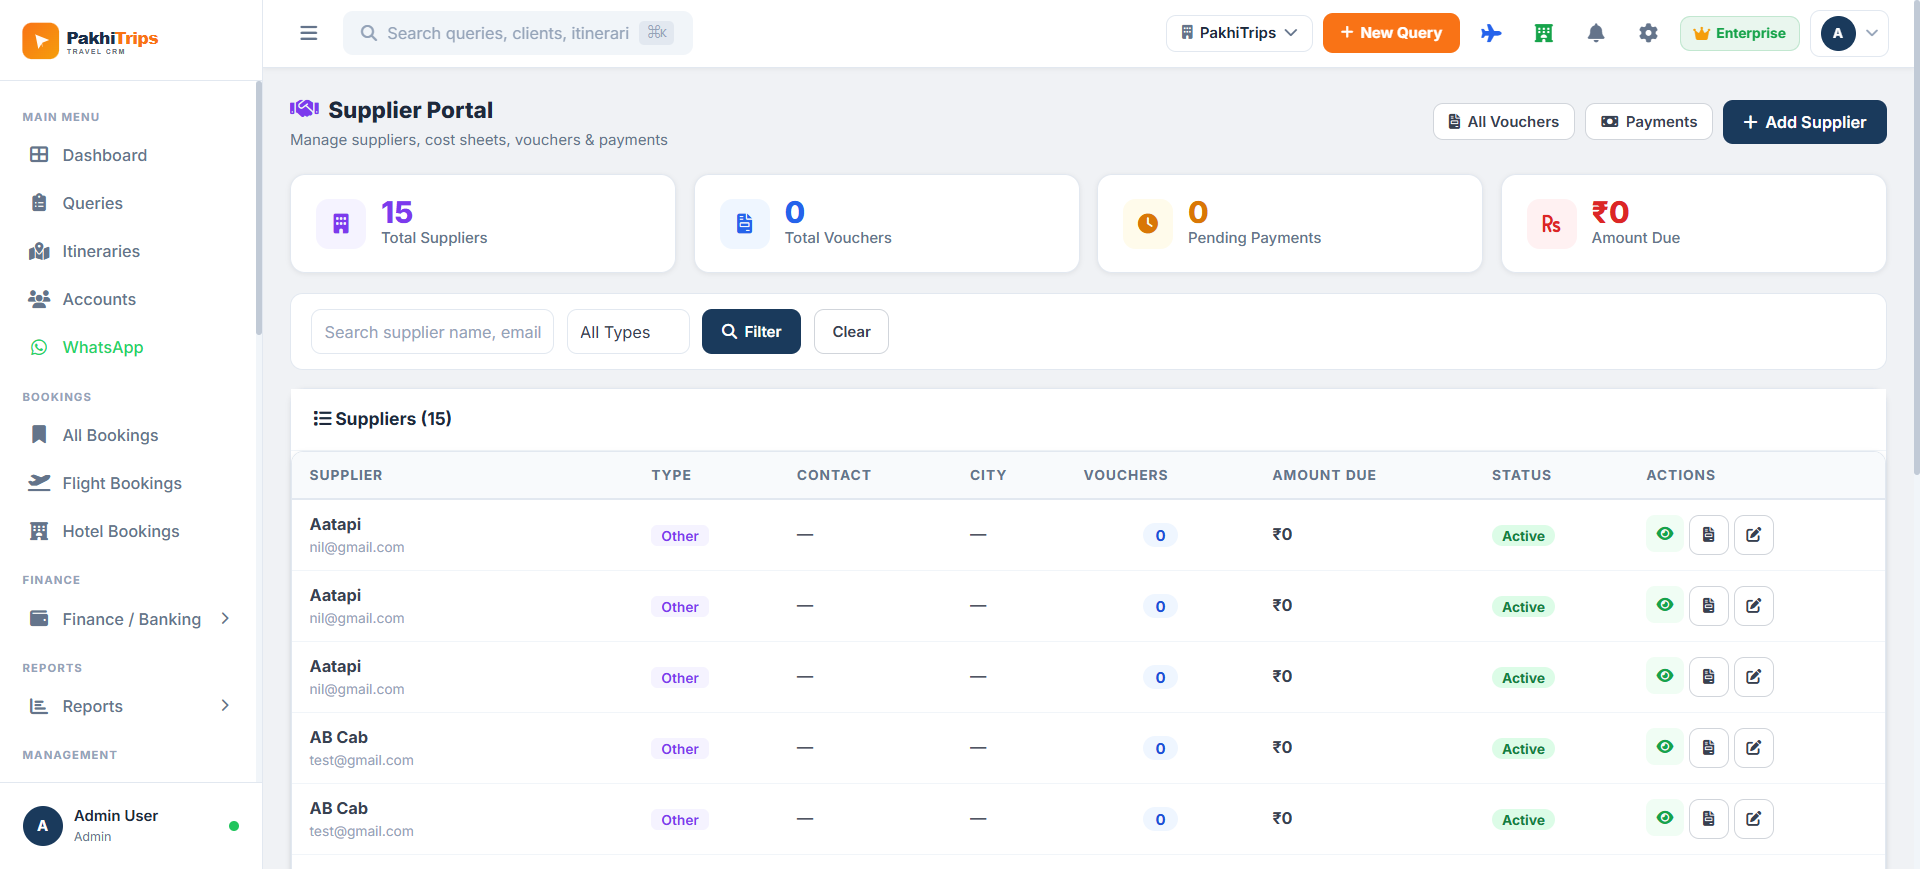View the first AB Cab supplier via eye icon
Image resolution: width=1920 pixels, height=869 pixels.
pos(1665,747)
